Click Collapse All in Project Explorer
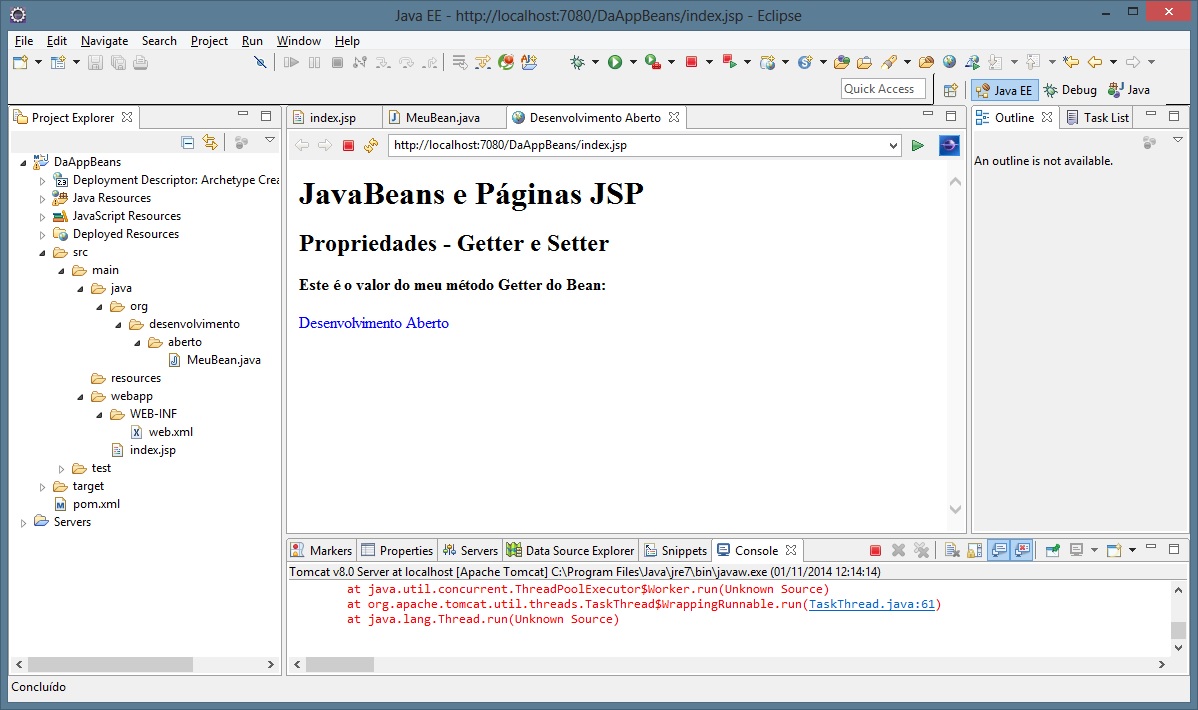The image size is (1198, 710). tap(187, 142)
